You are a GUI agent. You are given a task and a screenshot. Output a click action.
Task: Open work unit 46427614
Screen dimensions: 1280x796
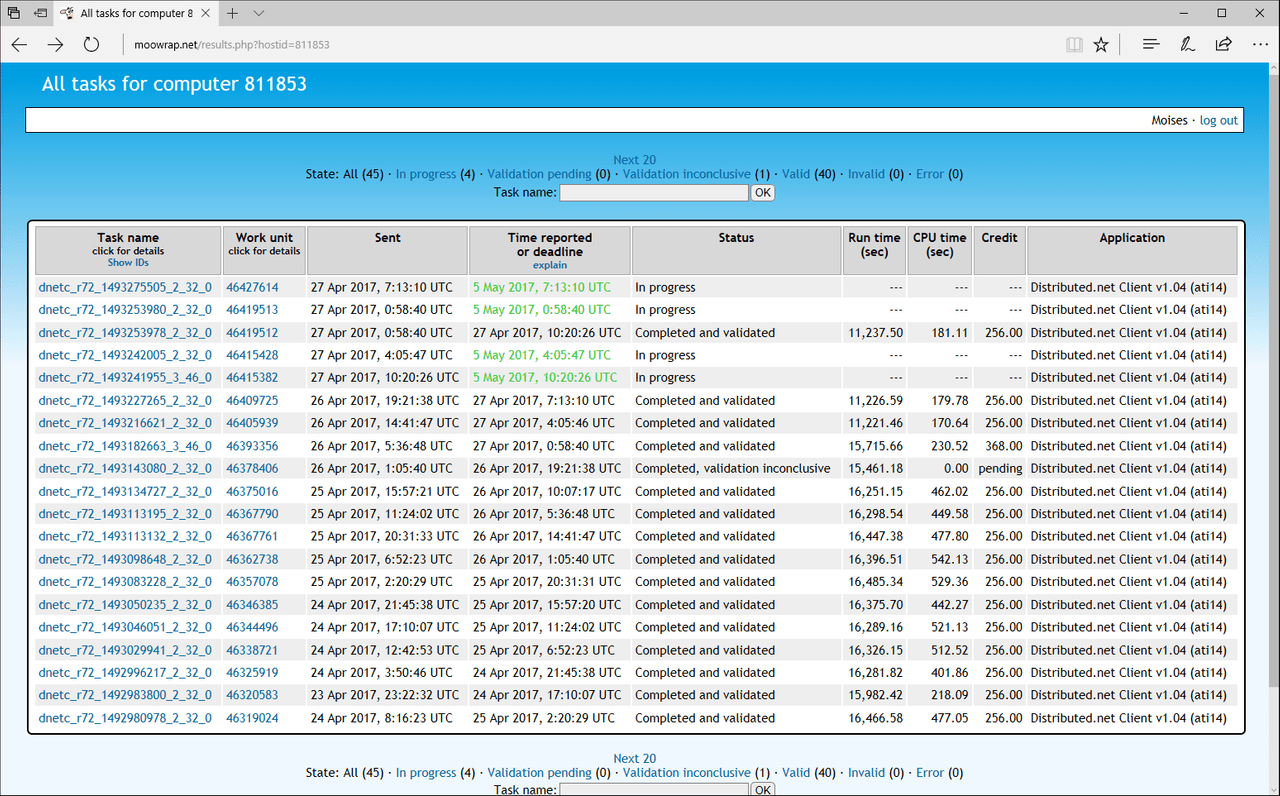(x=252, y=287)
